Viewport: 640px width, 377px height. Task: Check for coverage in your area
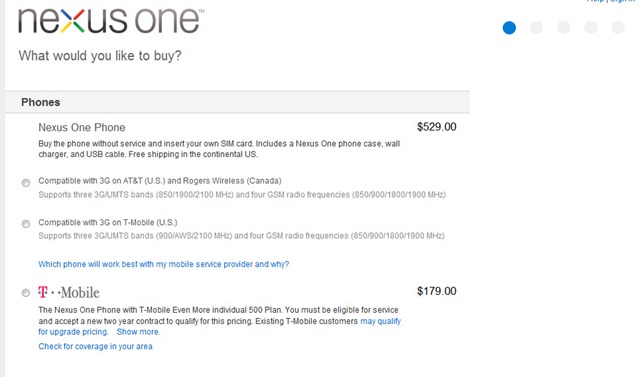(96, 346)
